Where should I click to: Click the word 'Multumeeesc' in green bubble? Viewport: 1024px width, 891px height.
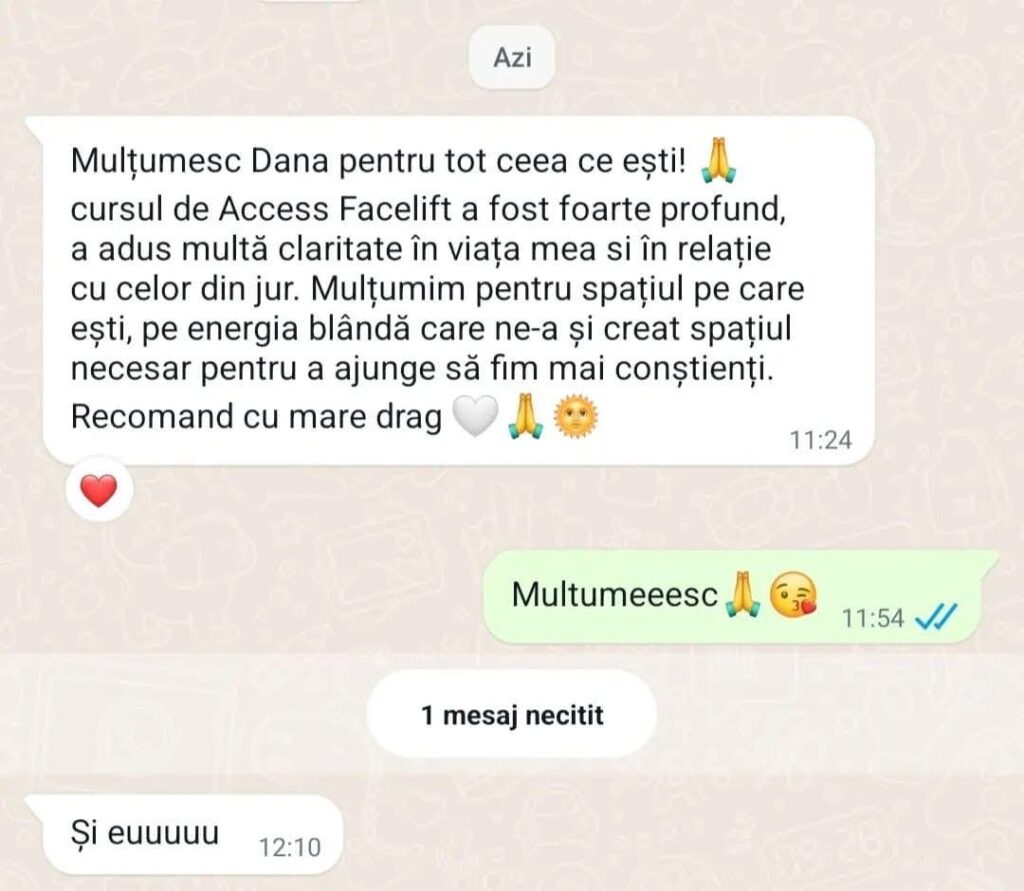click(615, 595)
